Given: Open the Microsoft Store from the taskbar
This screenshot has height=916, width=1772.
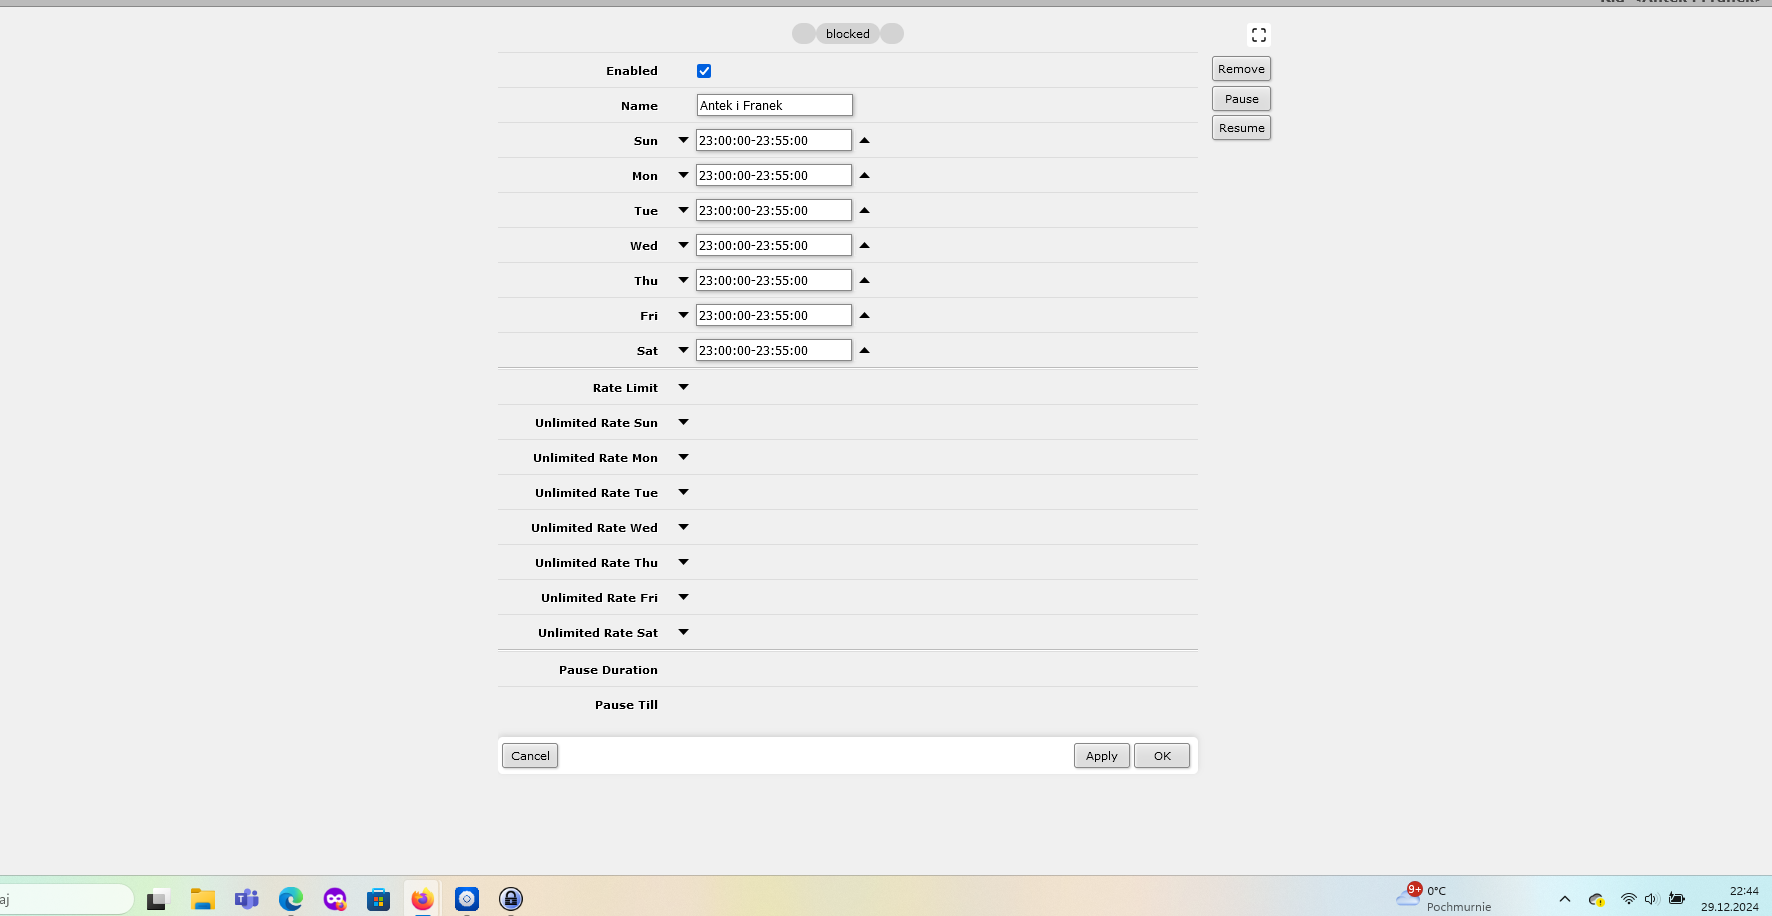Looking at the screenshot, I should [378, 898].
